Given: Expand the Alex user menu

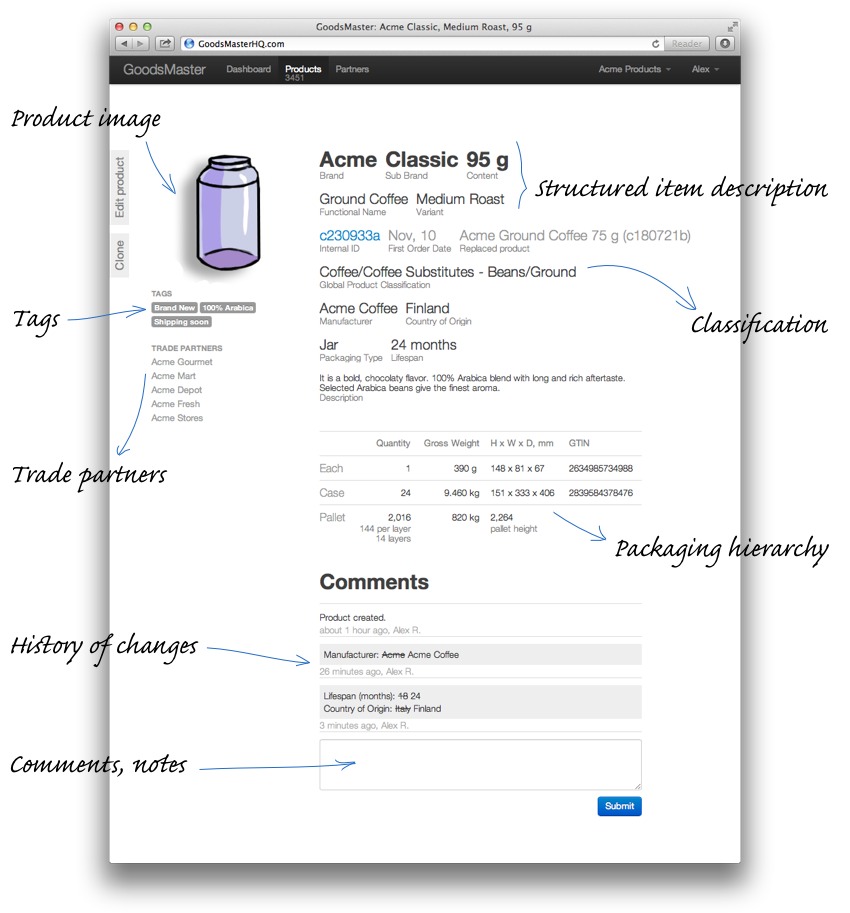Looking at the screenshot, I should pyautogui.click(x=706, y=70).
